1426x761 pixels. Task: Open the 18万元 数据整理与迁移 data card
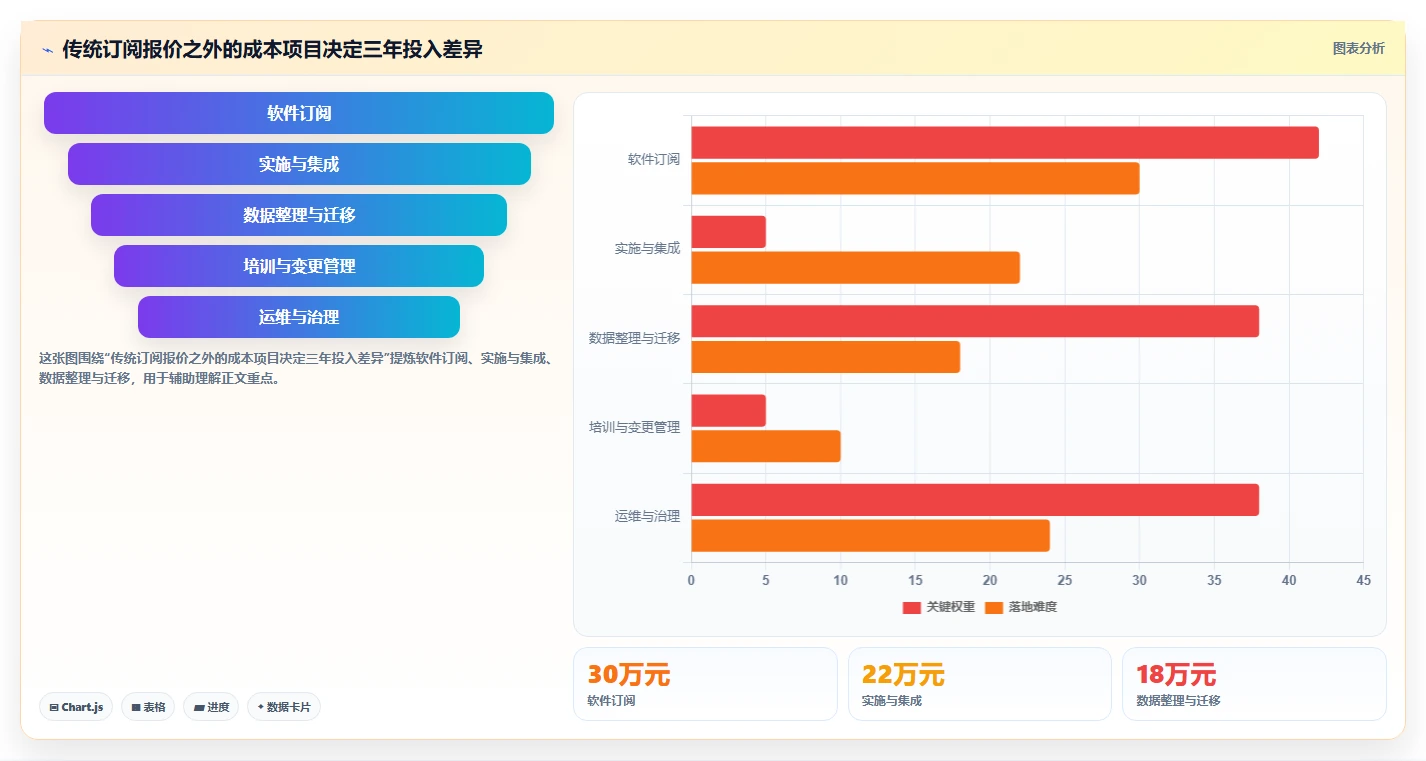[x=1254, y=684]
